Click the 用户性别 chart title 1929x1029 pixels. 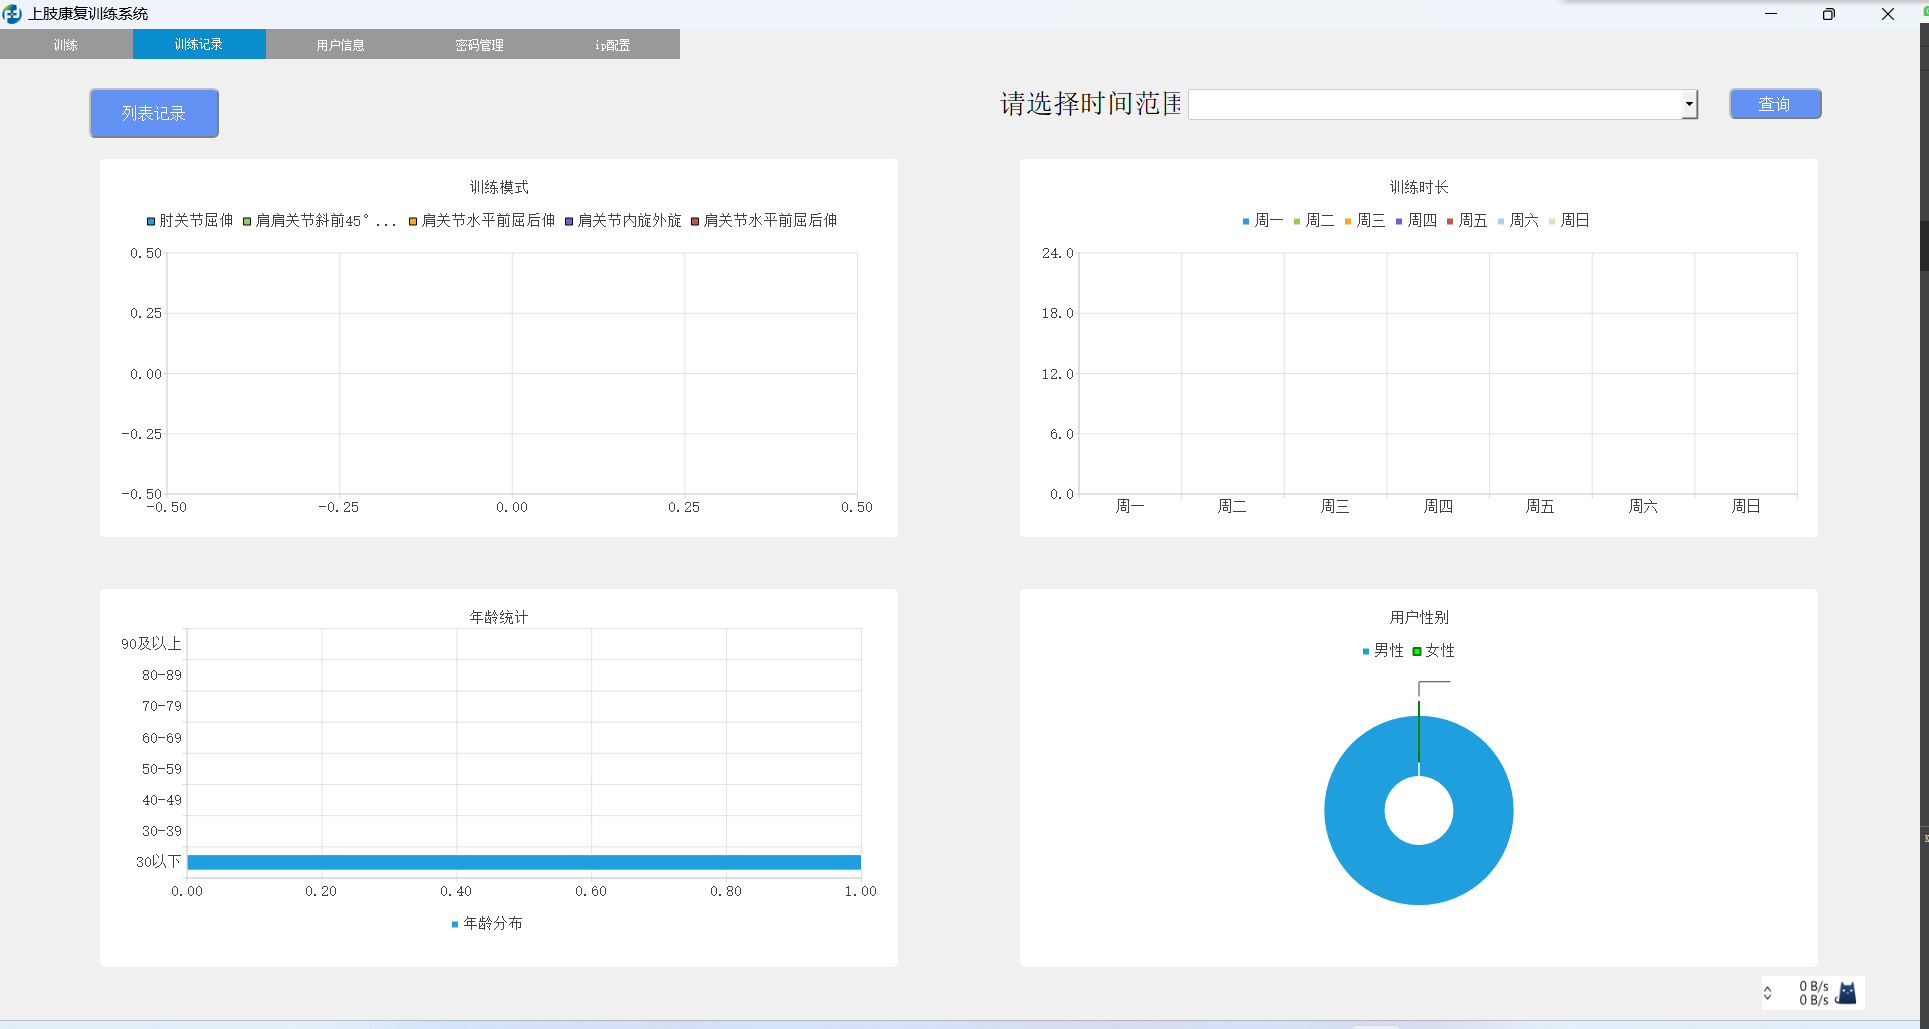click(x=1419, y=618)
